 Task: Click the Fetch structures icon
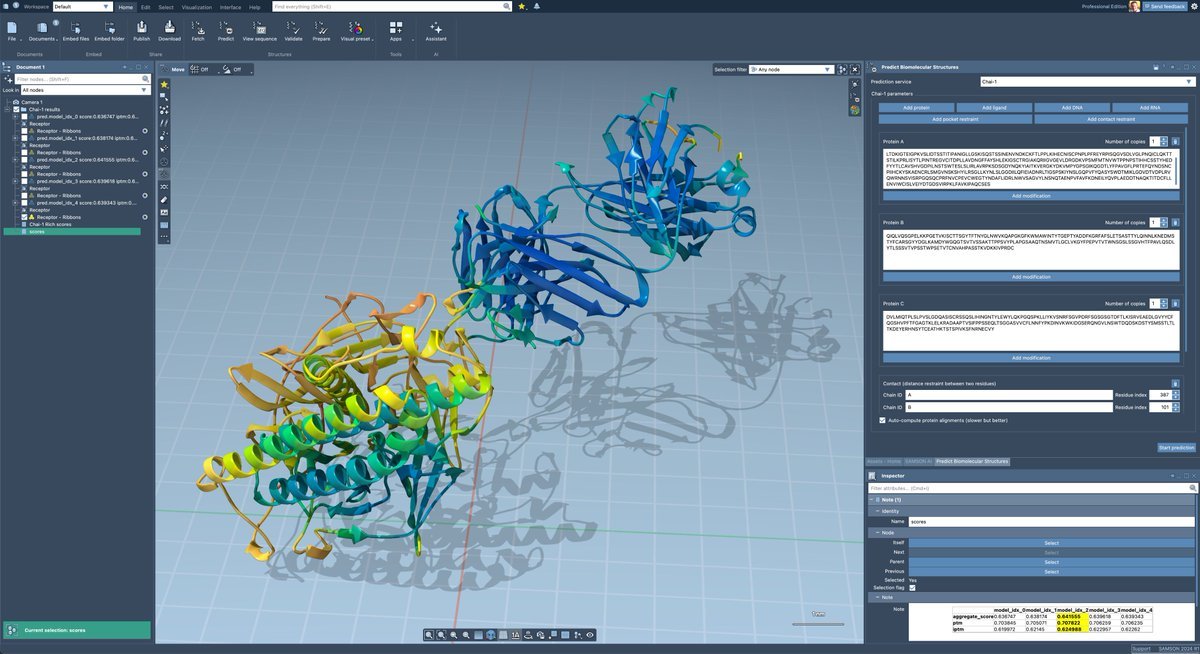click(x=198, y=30)
